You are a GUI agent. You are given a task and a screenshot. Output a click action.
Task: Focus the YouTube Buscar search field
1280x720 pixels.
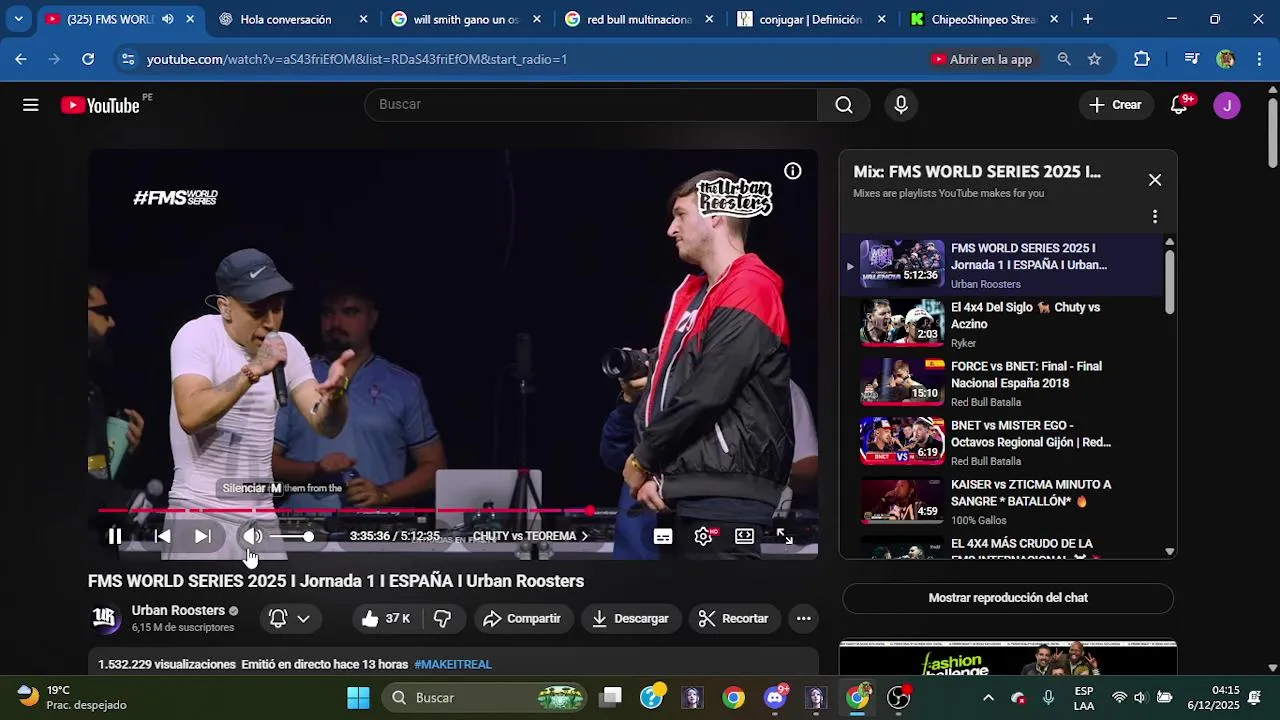point(591,105)
